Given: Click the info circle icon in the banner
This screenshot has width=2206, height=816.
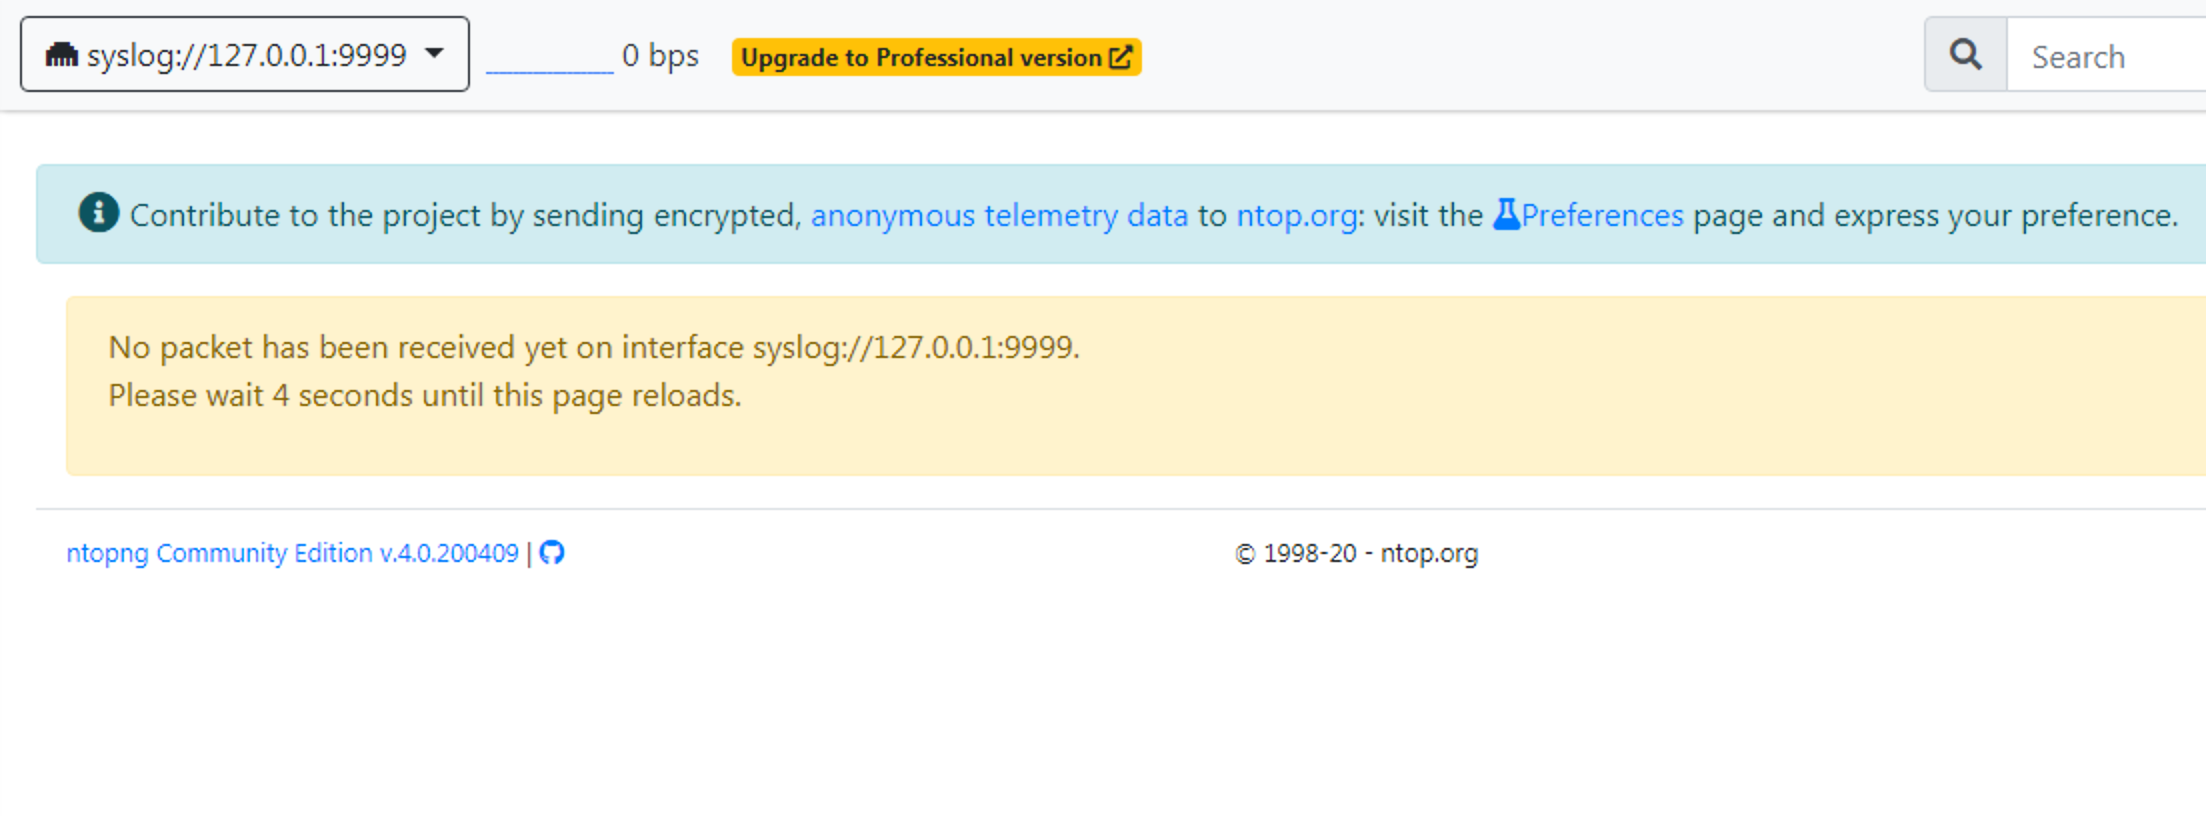Looking at the screenshot, I should pos(98,214).
